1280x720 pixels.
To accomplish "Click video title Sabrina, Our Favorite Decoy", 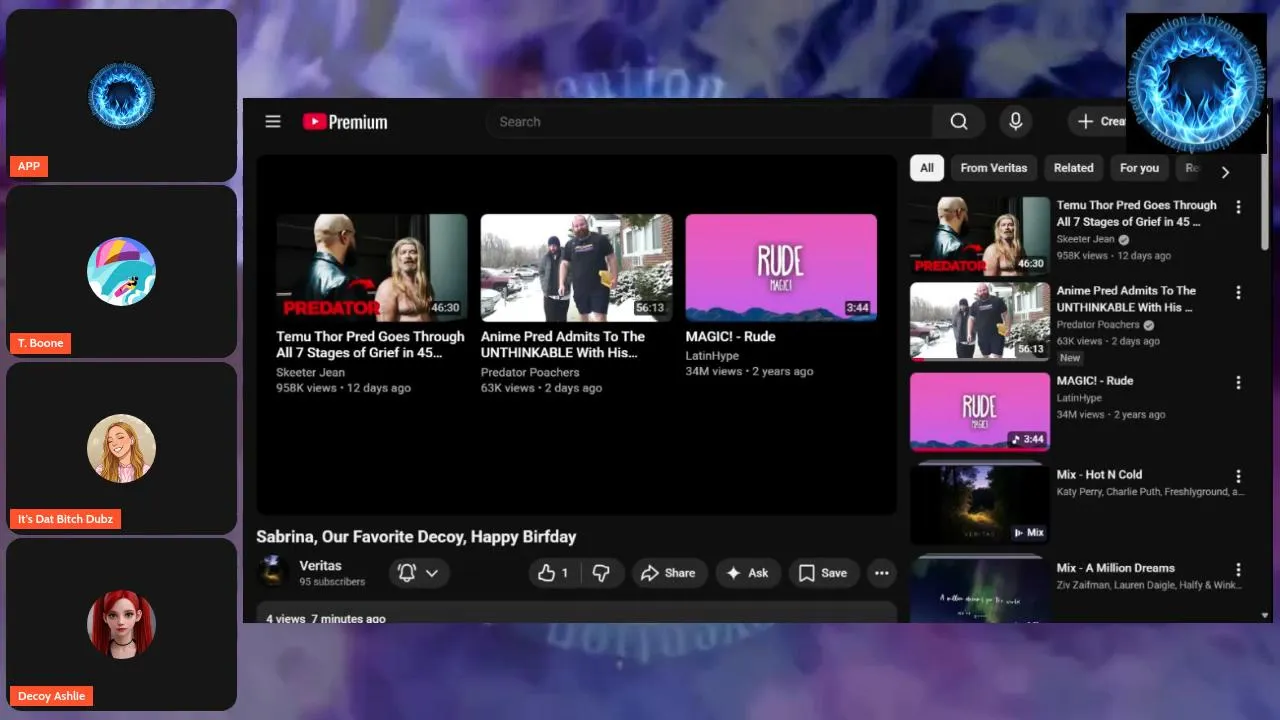I will click(416, 537).
